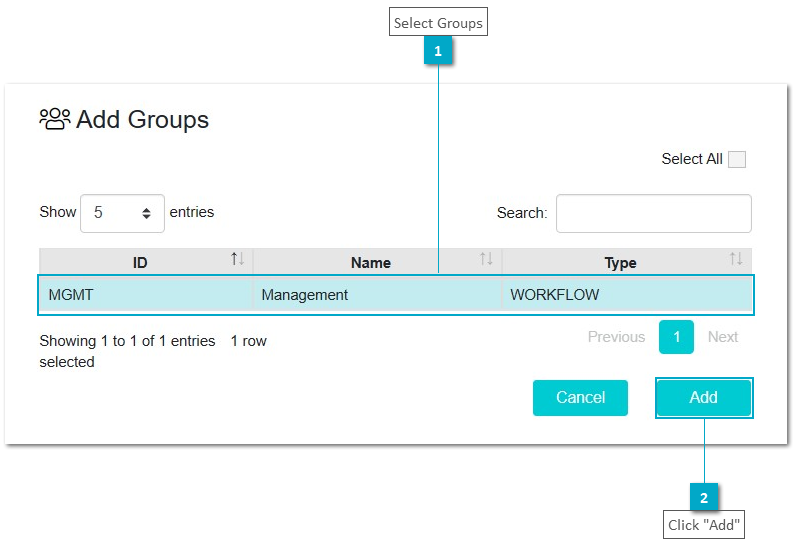Click the sort arrows in the Name column
This screenshot has width=796, height=551.
486,259
